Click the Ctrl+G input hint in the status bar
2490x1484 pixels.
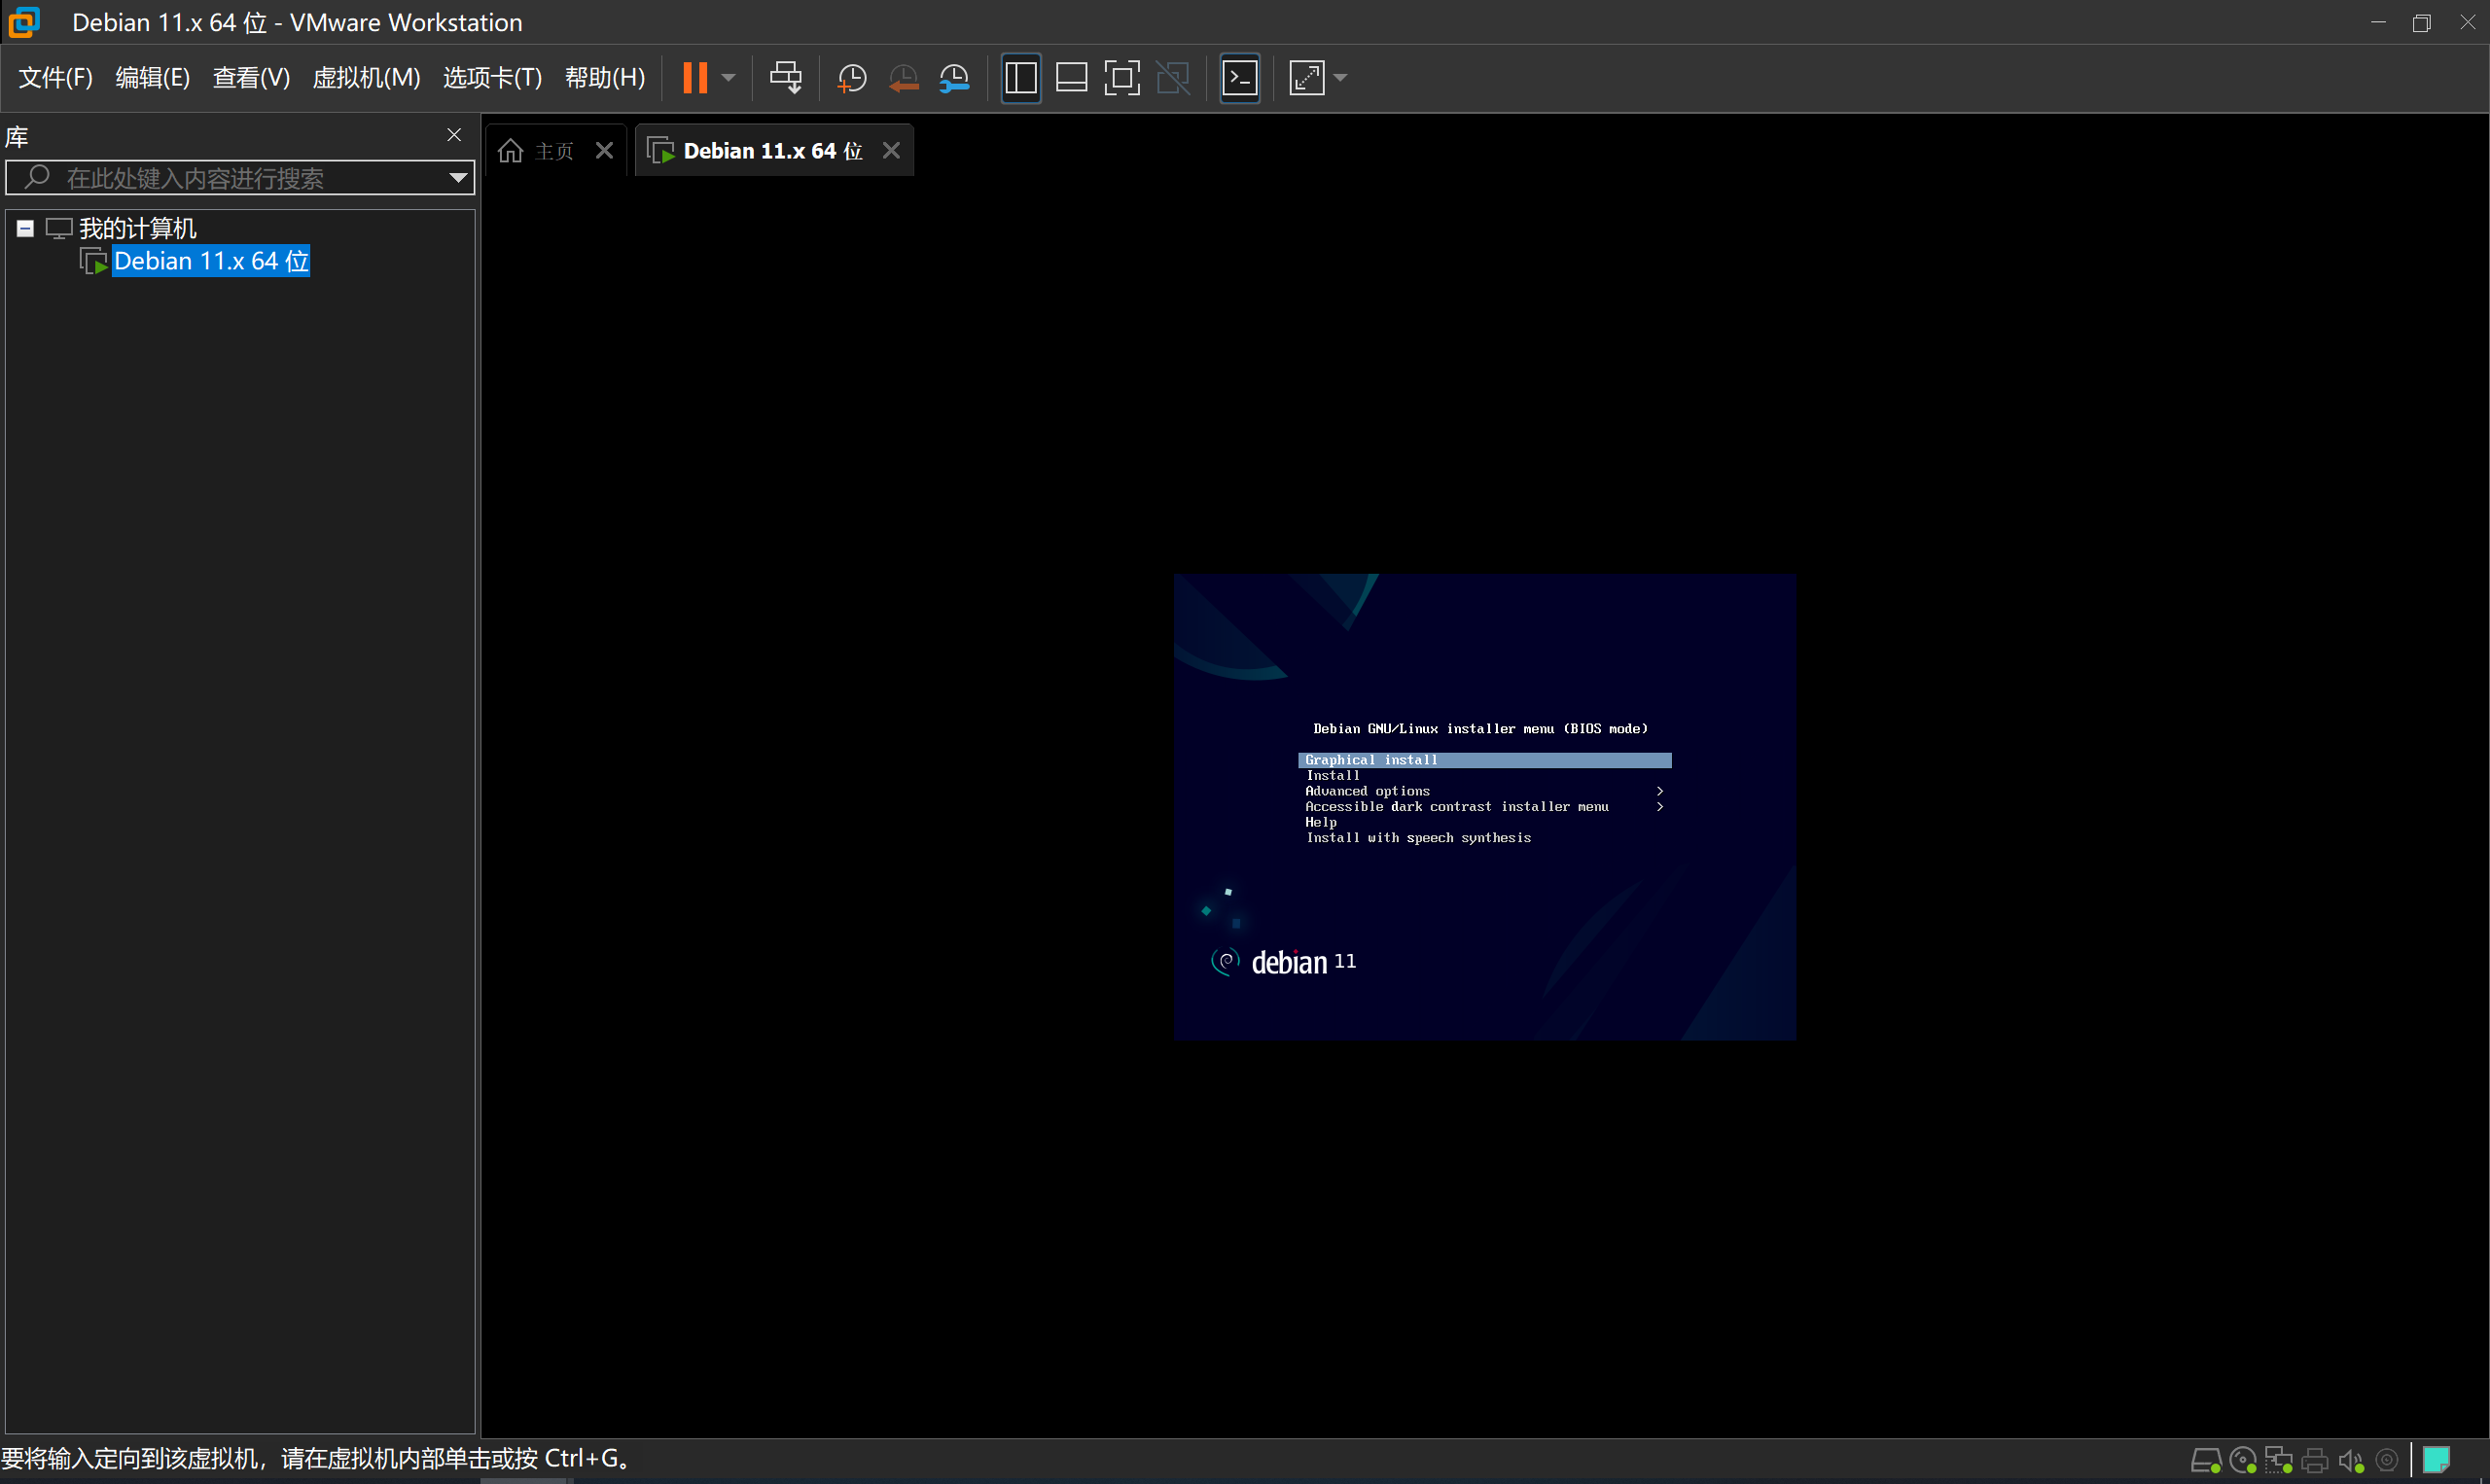(x=315, y=1458)
